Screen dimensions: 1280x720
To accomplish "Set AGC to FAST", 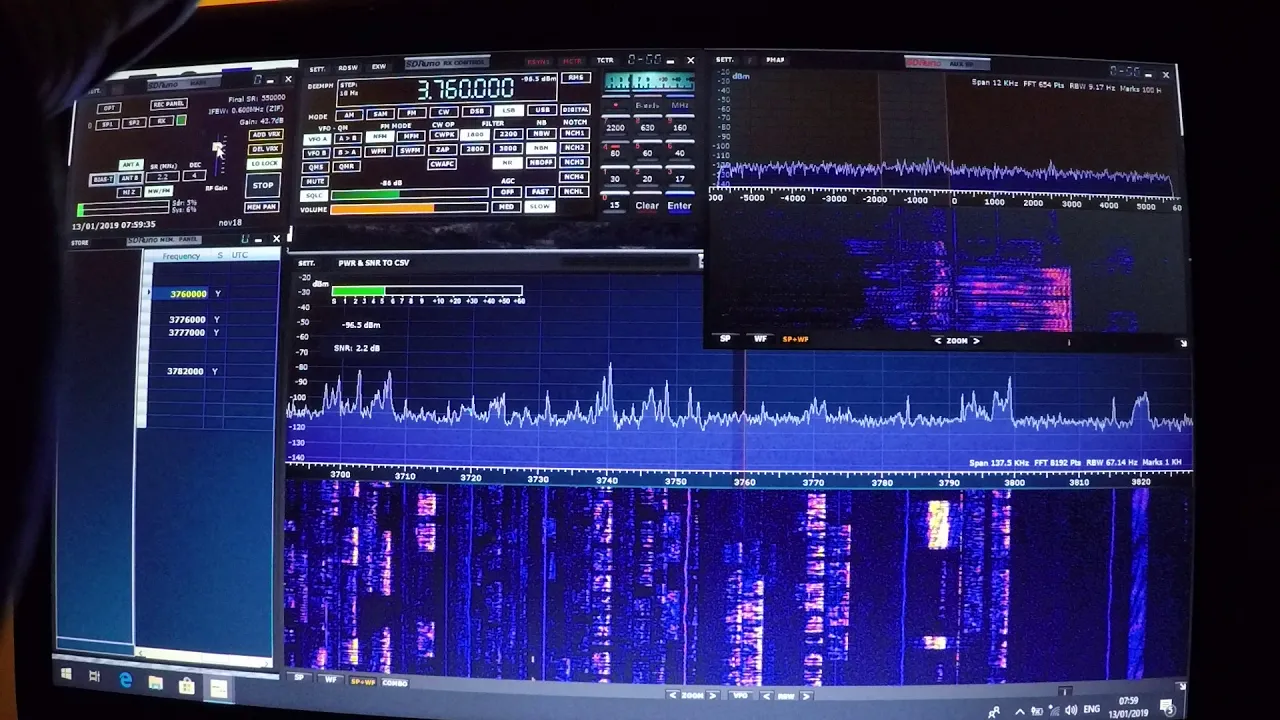I will 540,191.
